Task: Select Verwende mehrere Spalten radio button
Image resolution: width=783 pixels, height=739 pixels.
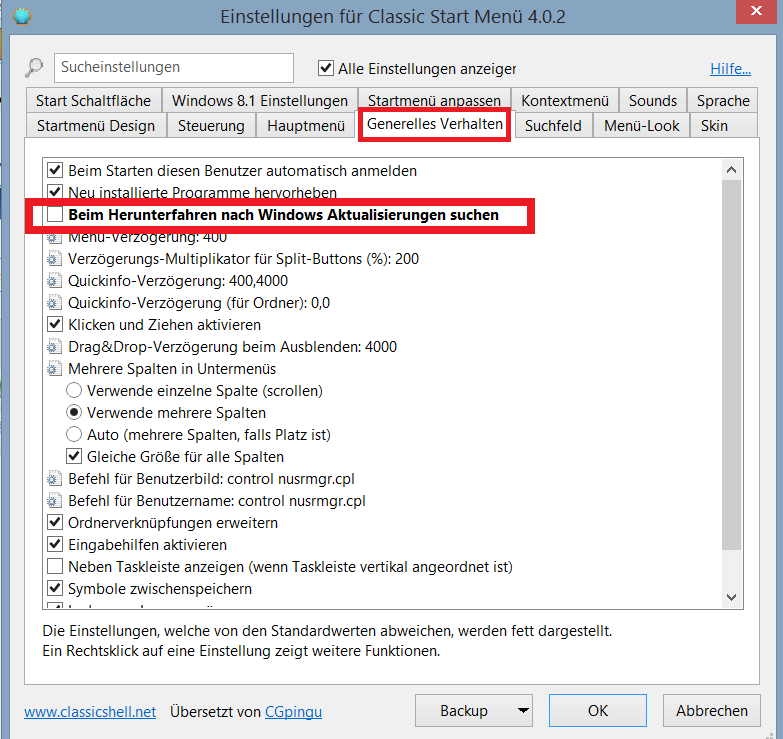Action: click(74, 412)
